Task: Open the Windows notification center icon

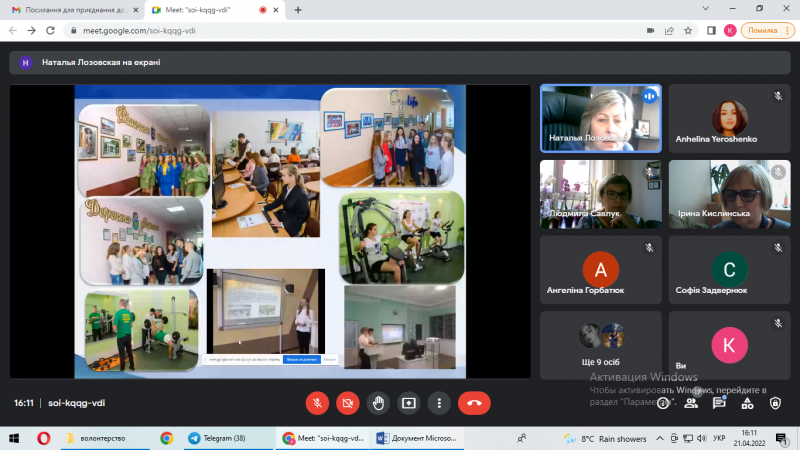Action: [x=781, y=438]
